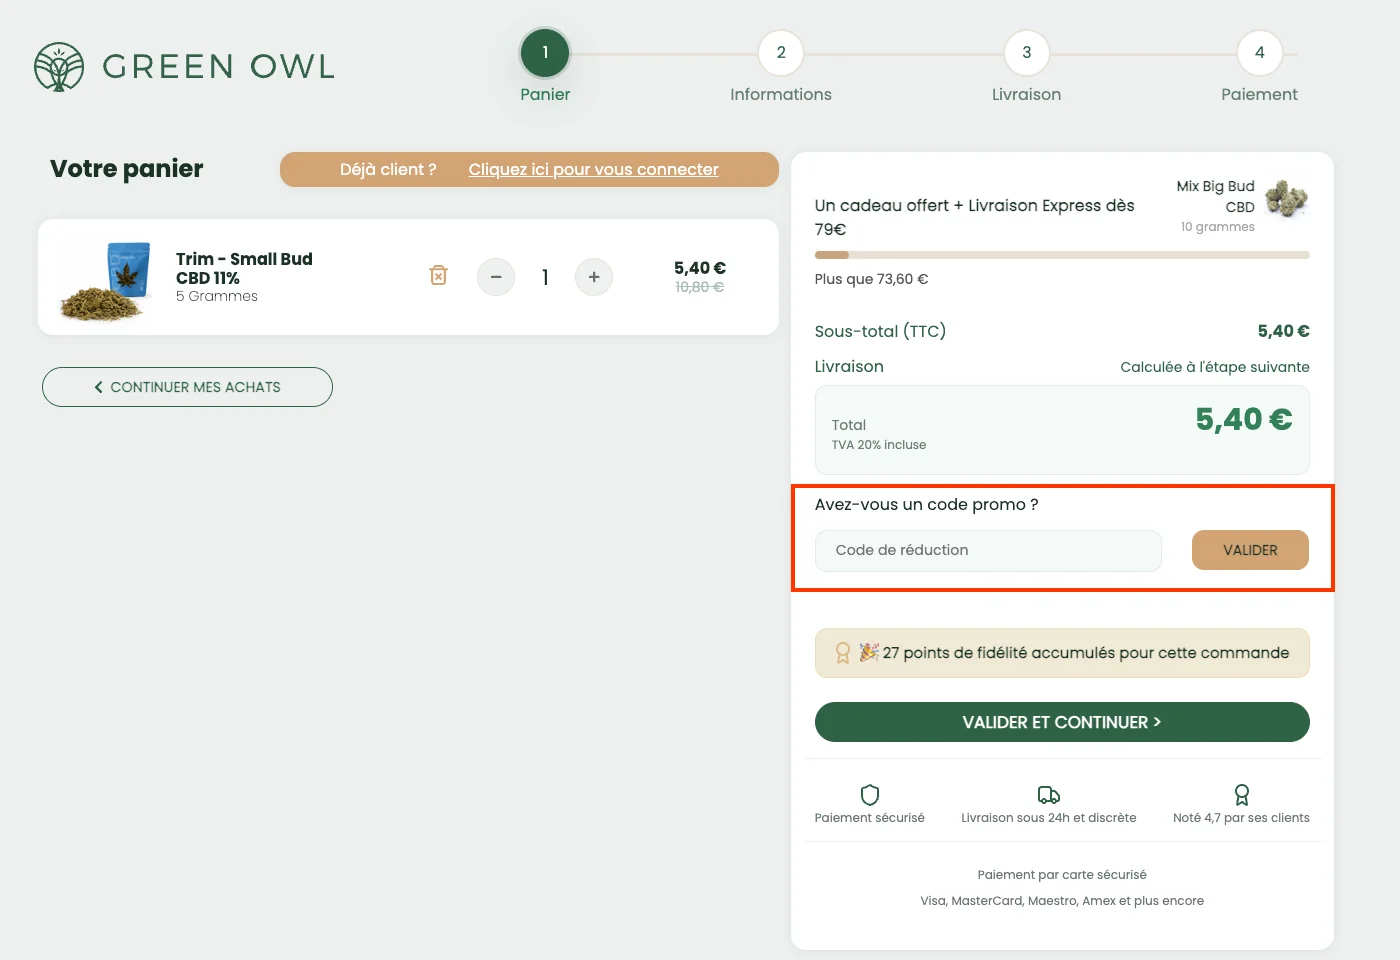
Task: Click the free gift progress bar
Action: [x=1062, y=255]
